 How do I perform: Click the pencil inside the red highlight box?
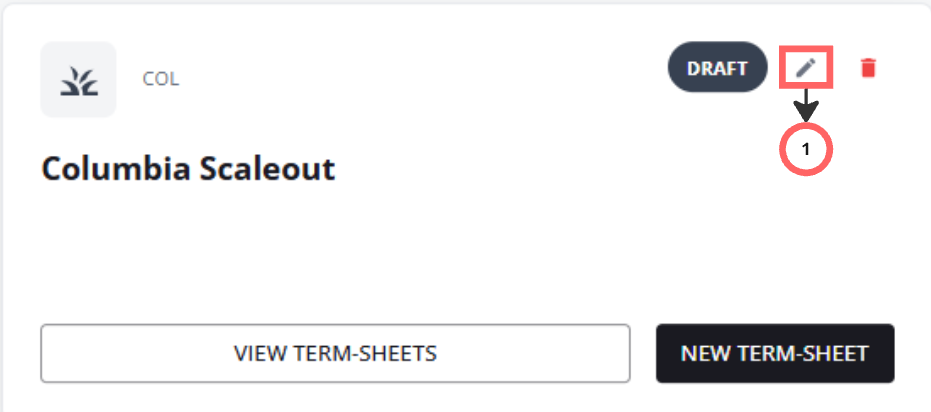(807, 68)
